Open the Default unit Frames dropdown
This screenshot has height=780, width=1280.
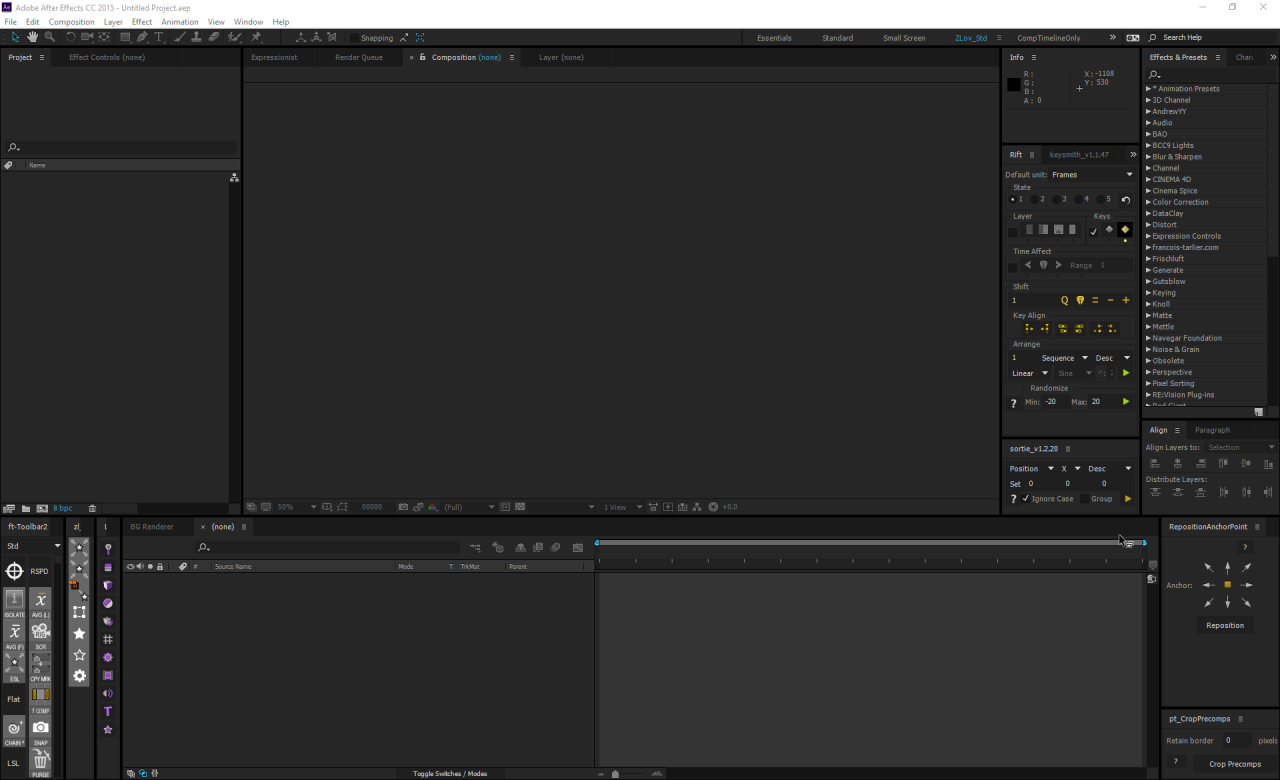click(x=1092, y=175)
